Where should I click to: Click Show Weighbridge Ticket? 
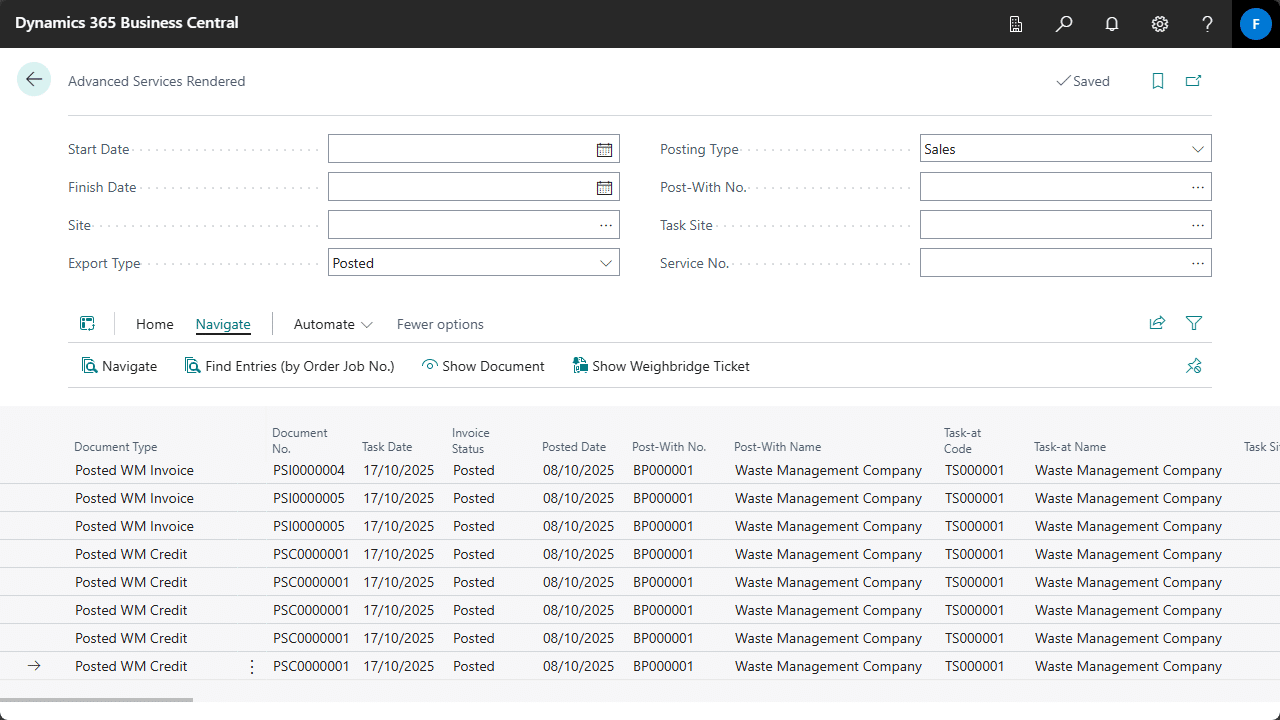pyautogui.click(x=661, y=366)
